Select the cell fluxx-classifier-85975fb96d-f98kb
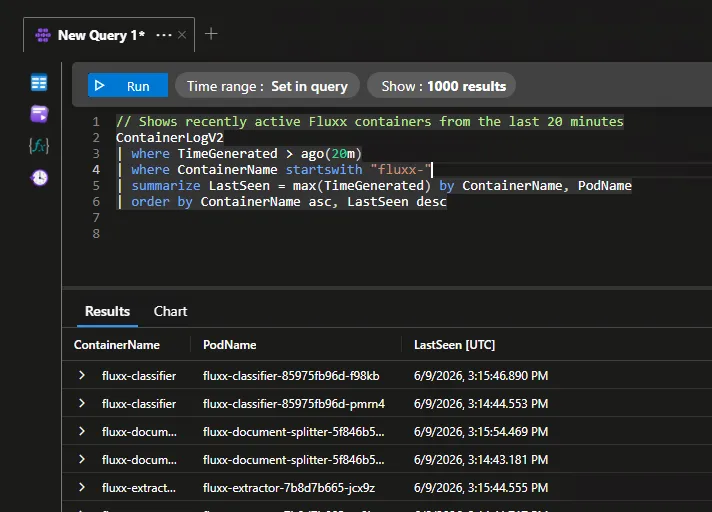Screen dimensions: 712x512 291,376
